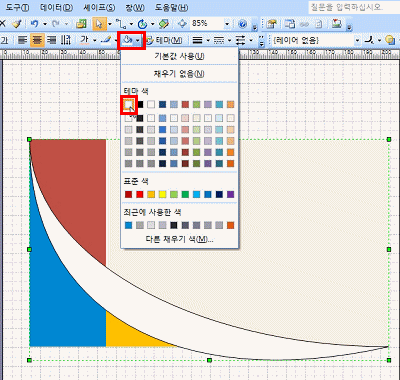Click the green stamp tool icon
This screenshot has width=400, height=380.
(x=164, y=24)
